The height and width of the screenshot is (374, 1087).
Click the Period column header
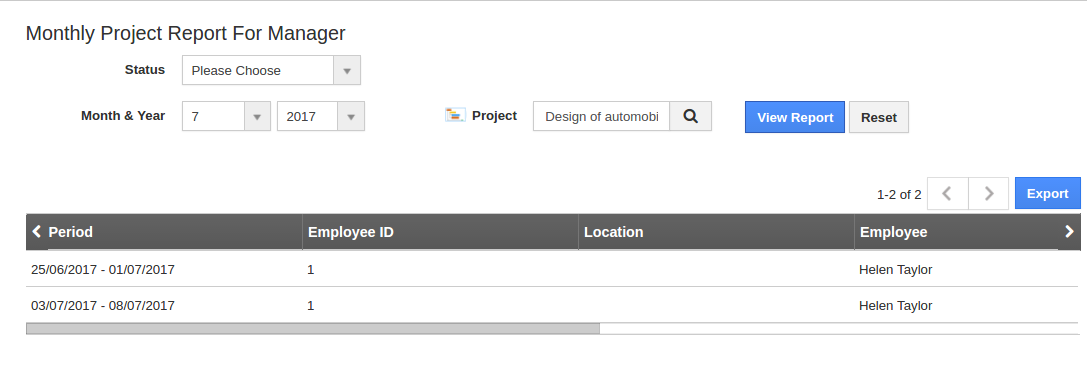71,232
